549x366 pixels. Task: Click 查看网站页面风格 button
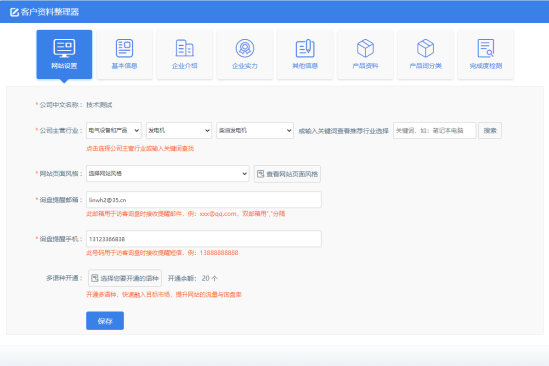[x=287, y=174]
